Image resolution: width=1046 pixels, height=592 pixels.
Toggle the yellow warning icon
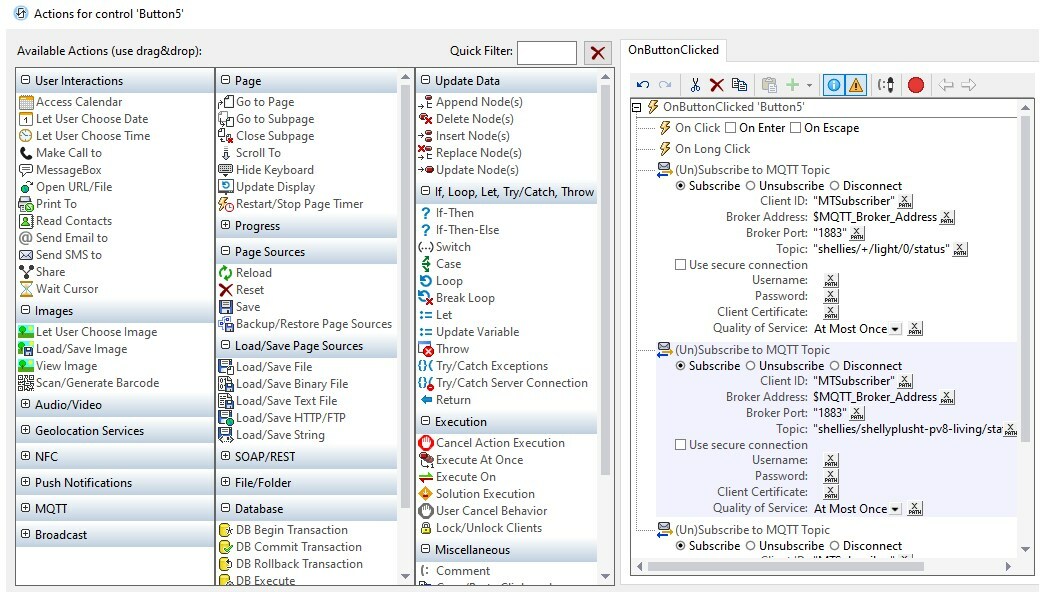click(x=856, y=85)
